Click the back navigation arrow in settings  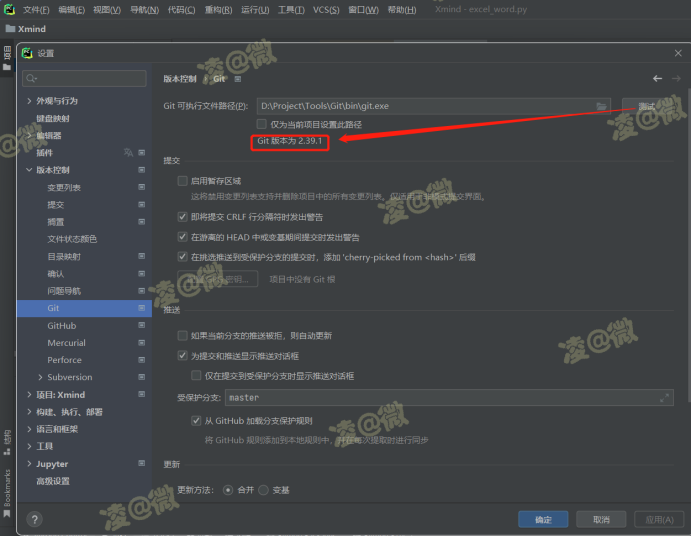click(x=657, y=79)
